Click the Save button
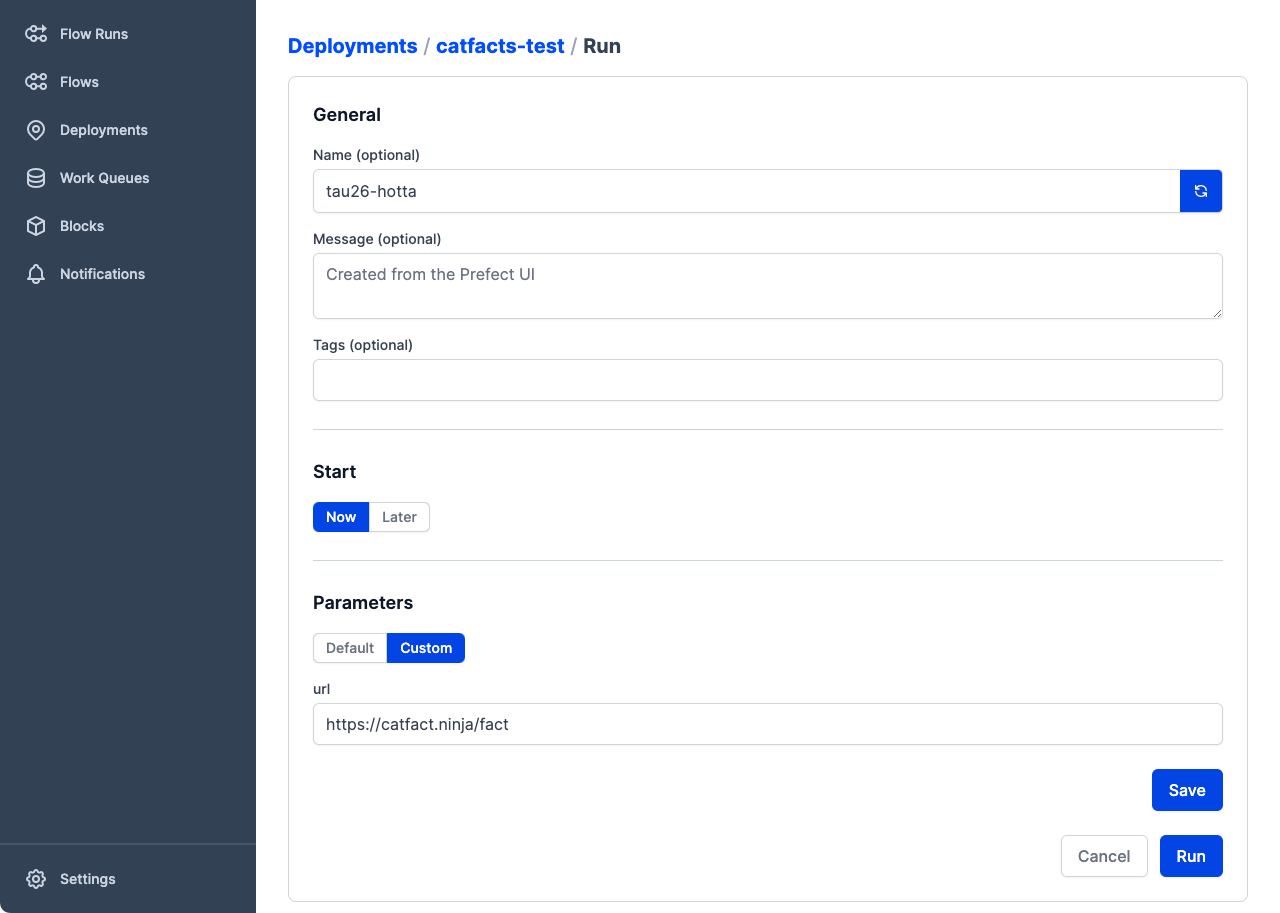 point(1187,790)
